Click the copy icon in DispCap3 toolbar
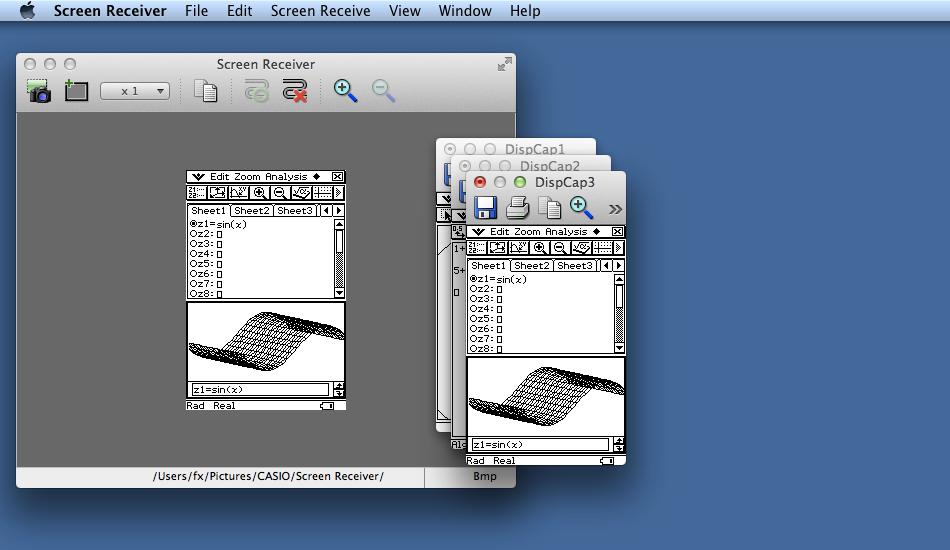950x550 pixels. 550,208
